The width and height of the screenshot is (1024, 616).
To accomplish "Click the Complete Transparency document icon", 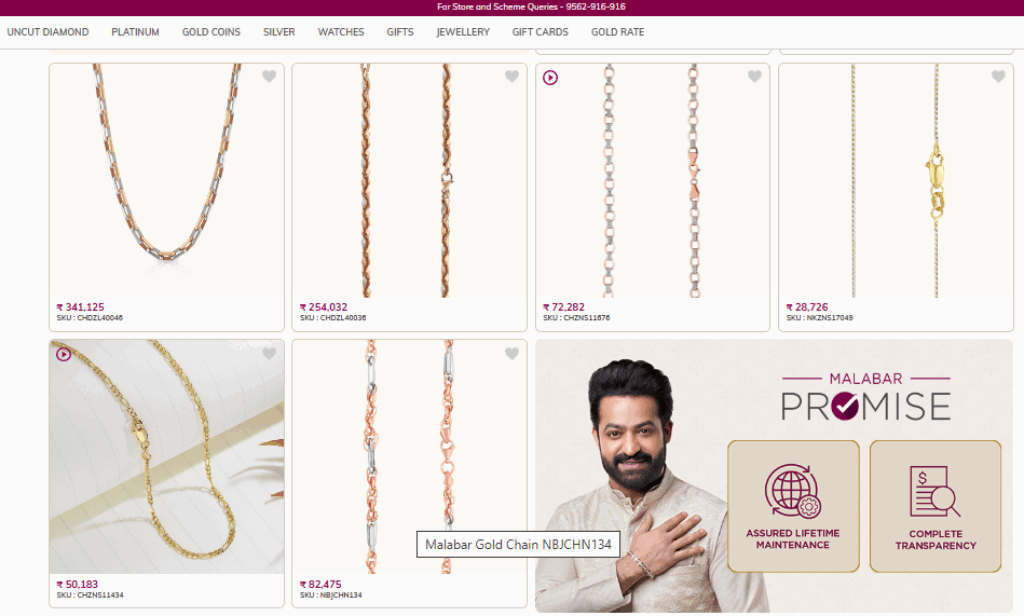I will pyautogui.click(x=935, y=491).
